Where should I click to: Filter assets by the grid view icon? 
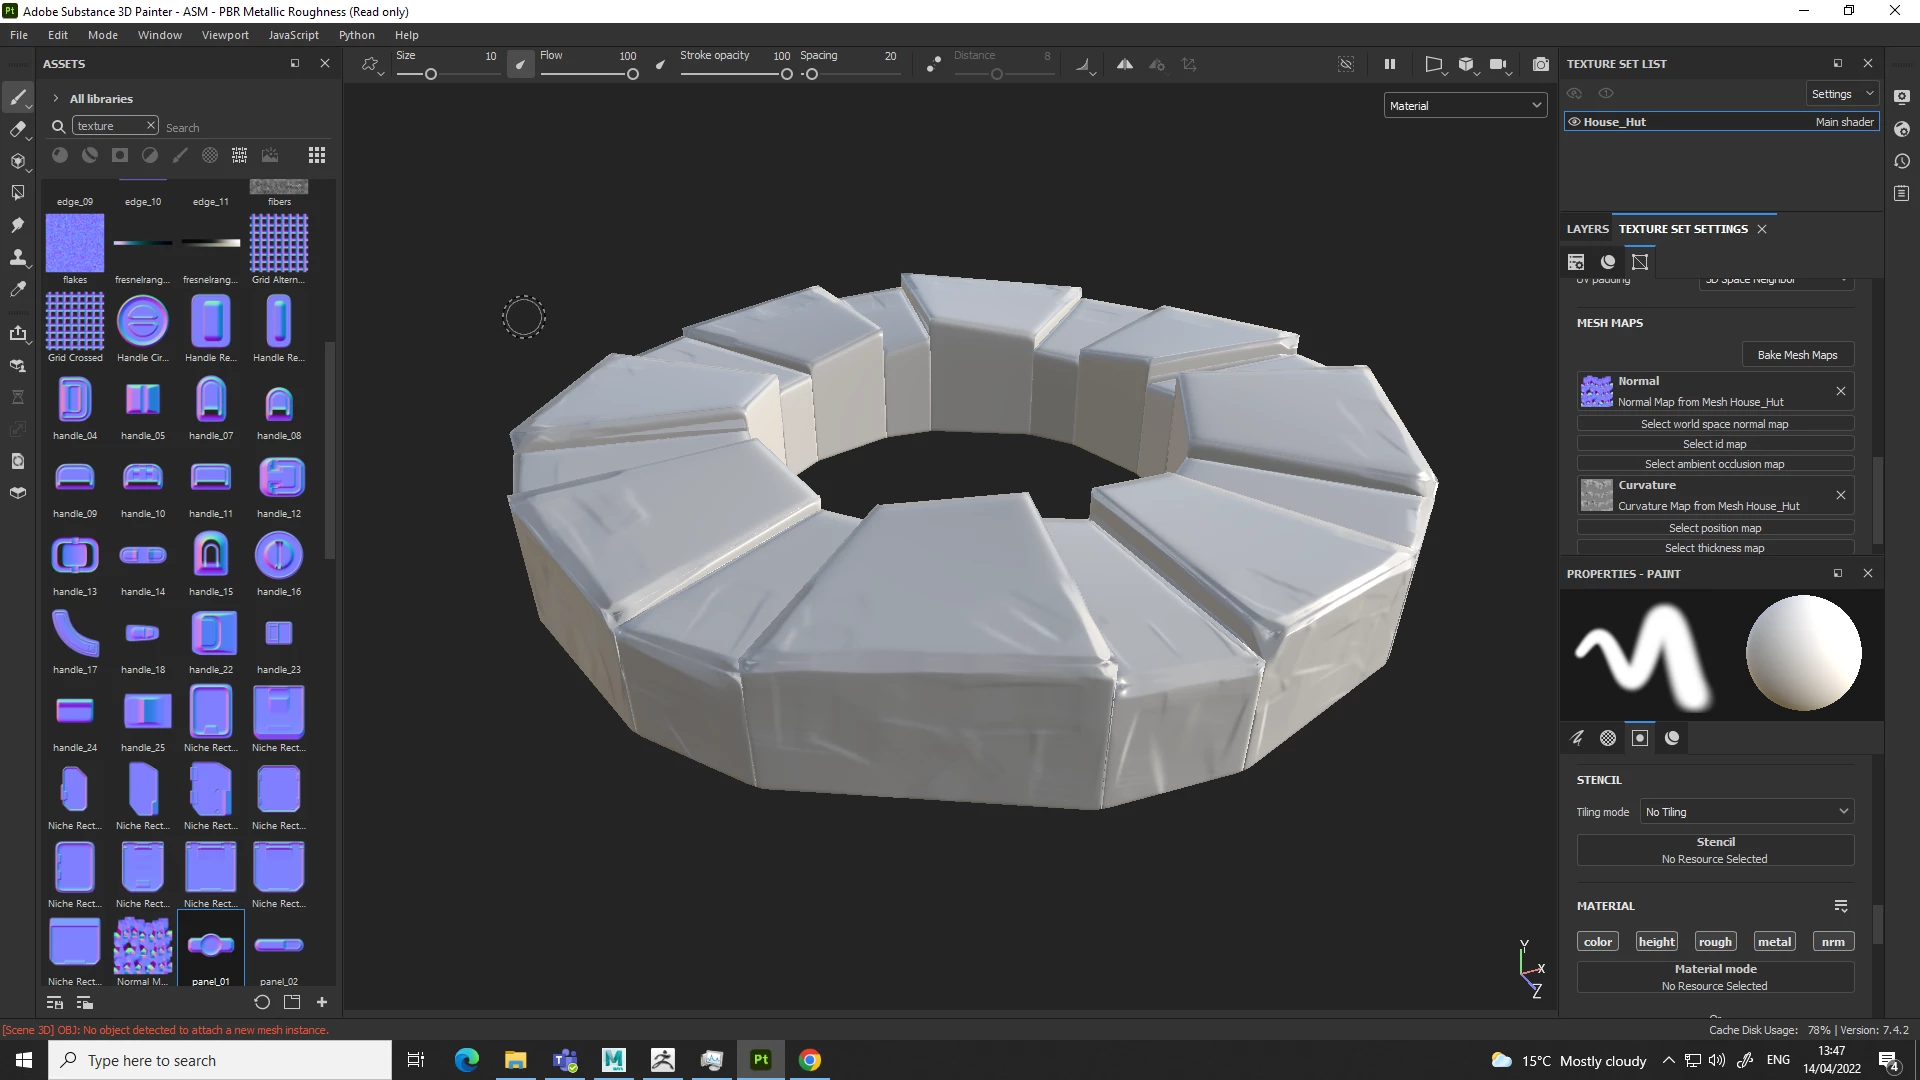point(317,155)
